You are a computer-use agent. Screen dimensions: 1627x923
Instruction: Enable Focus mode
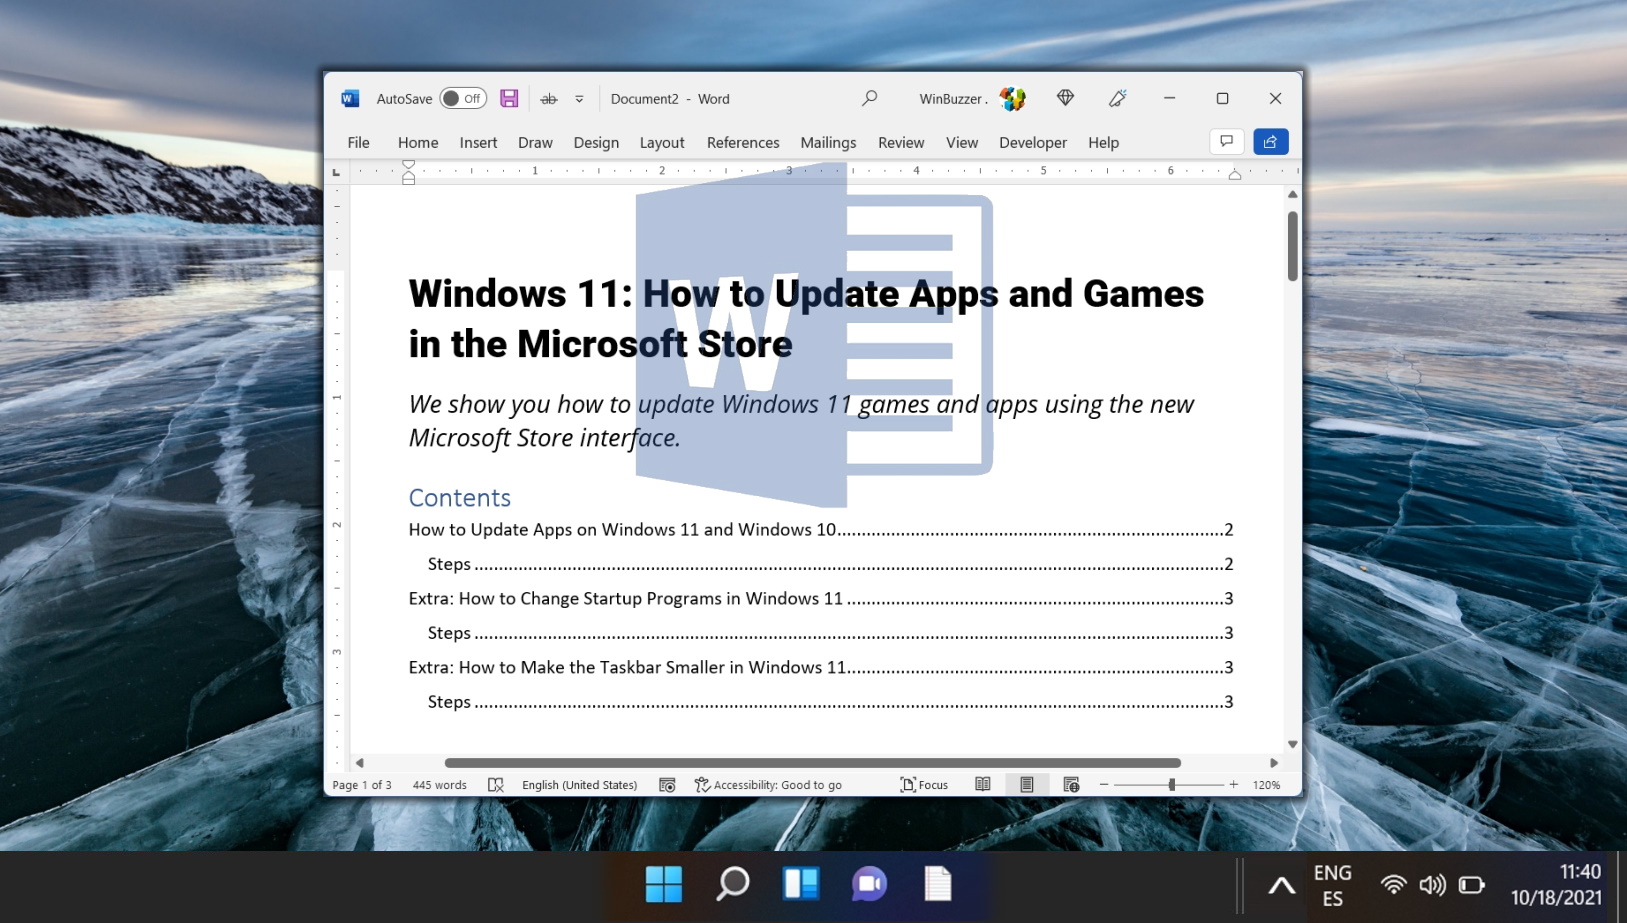924,785
